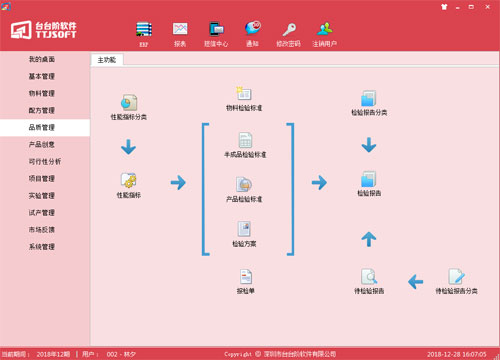Click user 002 - 林夕 in status bar
This screenshot has width=500, height=360.
121,354
